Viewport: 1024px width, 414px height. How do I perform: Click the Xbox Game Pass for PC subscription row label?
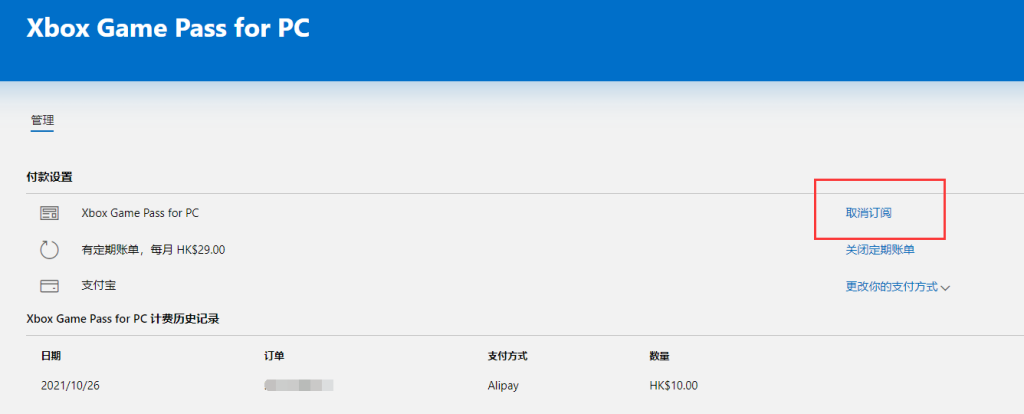click(140, 213)
